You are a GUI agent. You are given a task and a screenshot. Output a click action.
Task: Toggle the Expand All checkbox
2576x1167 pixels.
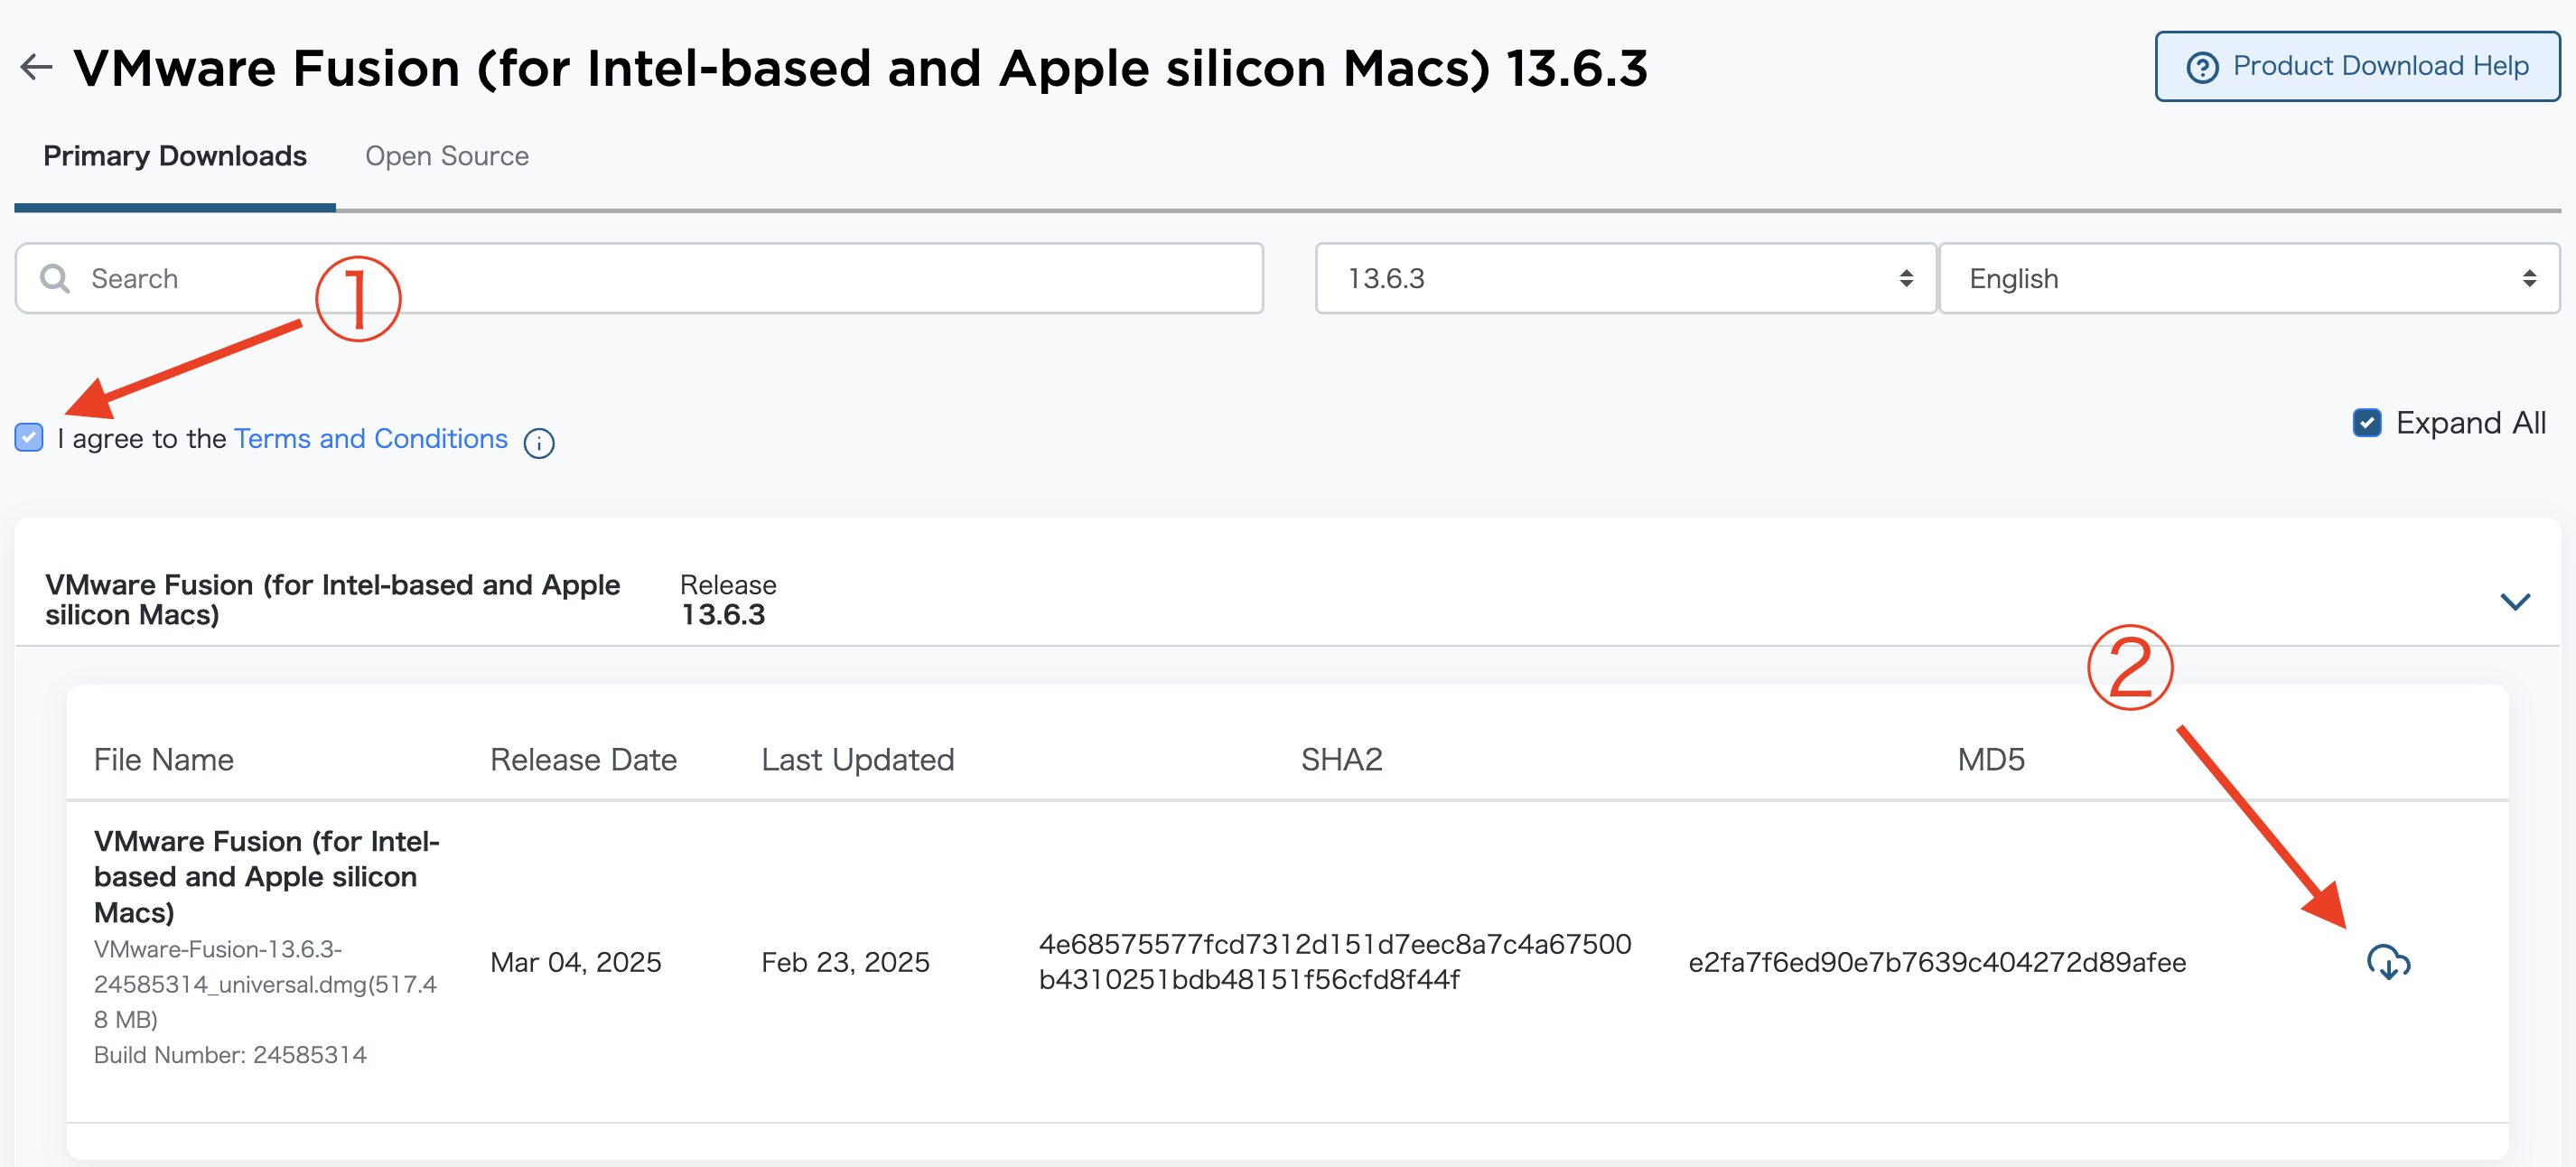click(x=2366, y=423)
